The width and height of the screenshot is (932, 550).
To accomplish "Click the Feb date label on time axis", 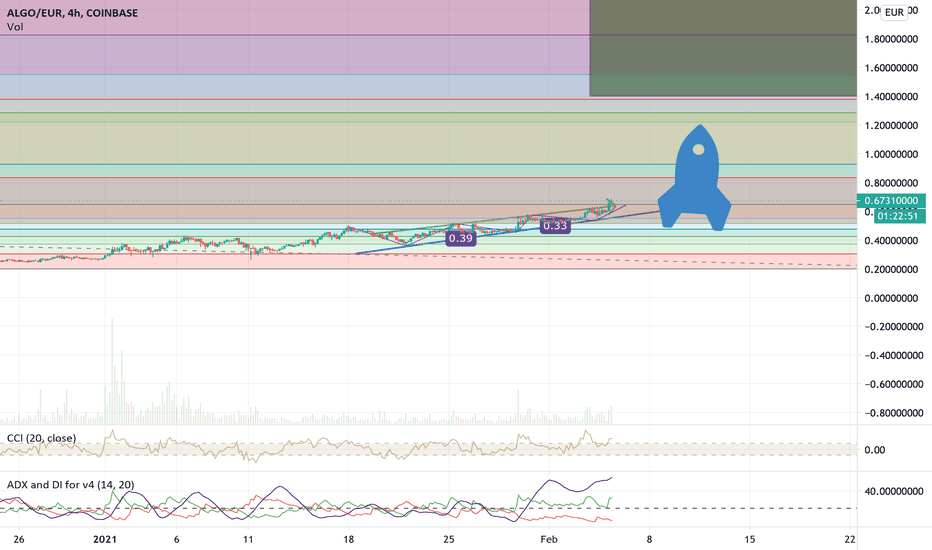I will [x=549, y=539].
